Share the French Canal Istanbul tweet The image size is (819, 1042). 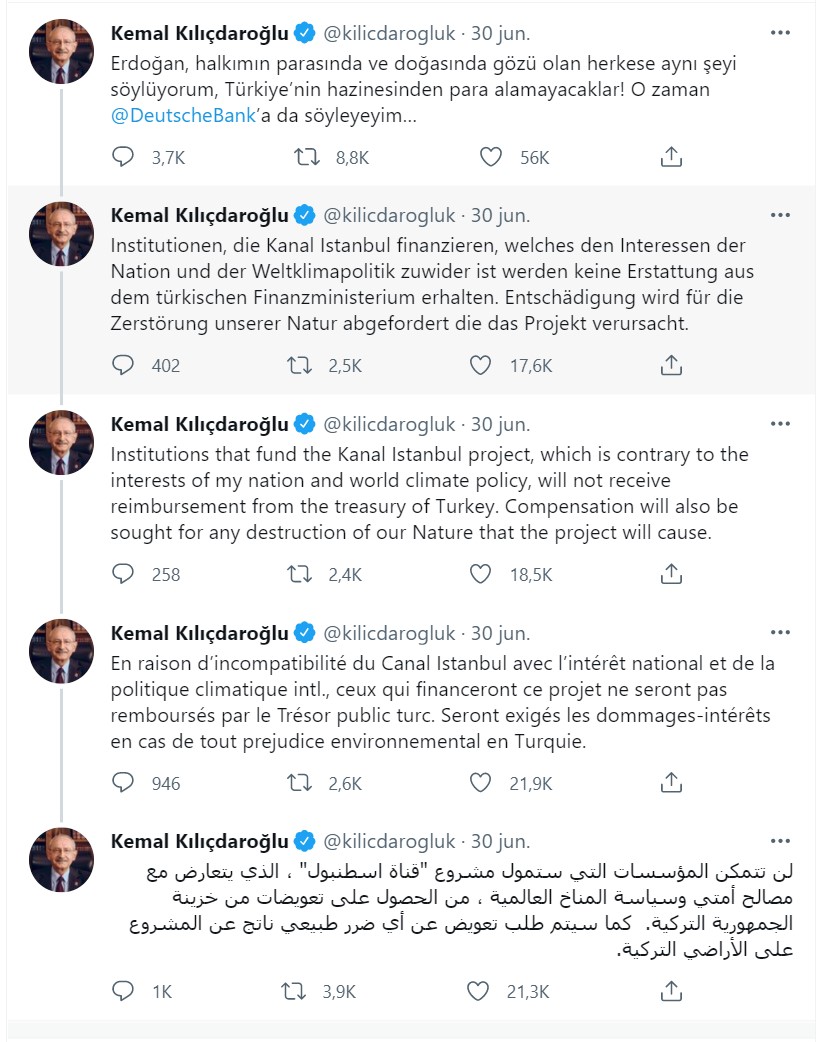click(x=671, y=783)
